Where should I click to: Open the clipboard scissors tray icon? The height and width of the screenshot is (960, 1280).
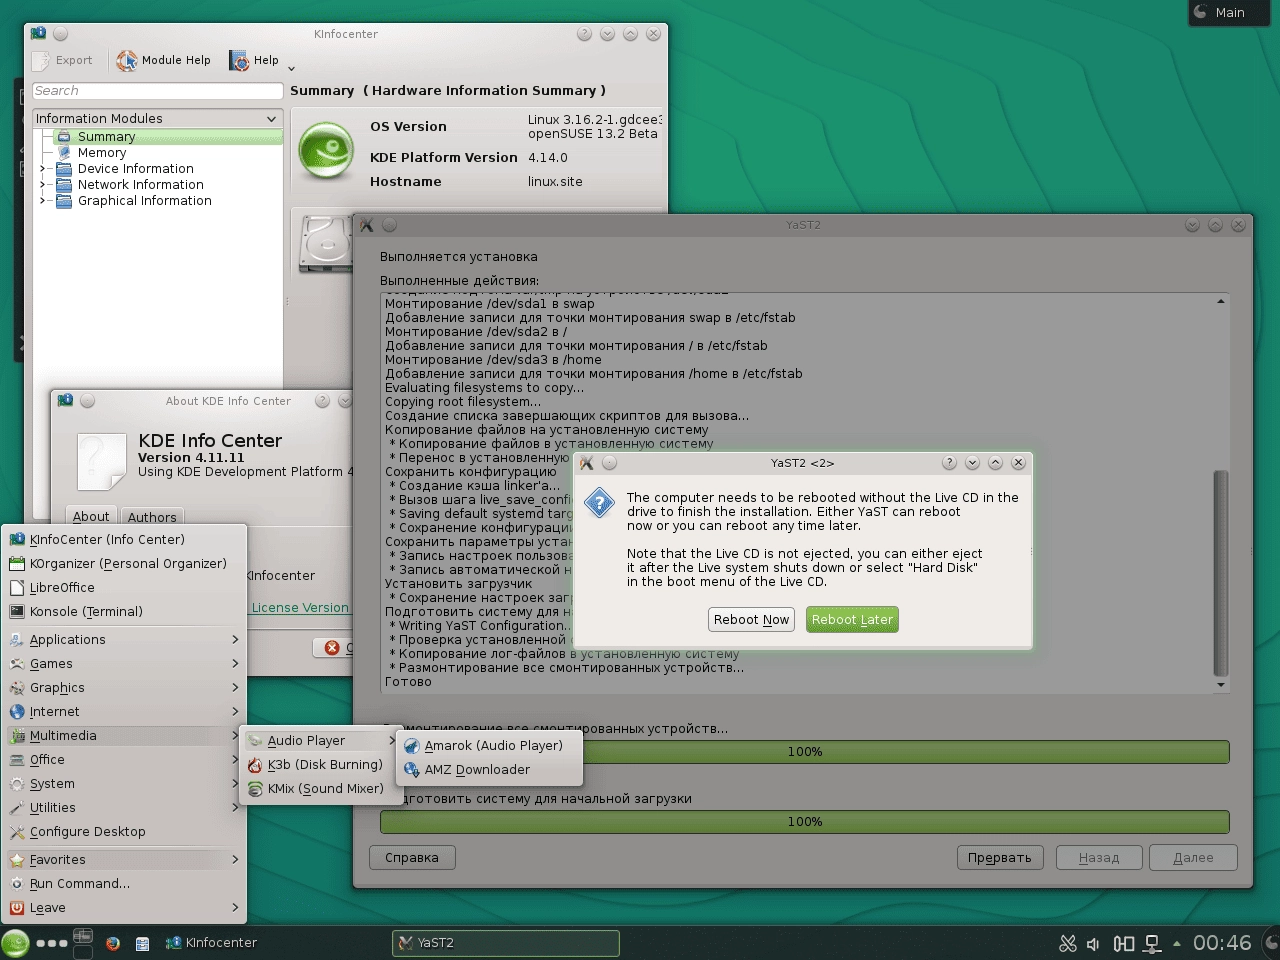pyautogui.click(x=1068, y=943)
